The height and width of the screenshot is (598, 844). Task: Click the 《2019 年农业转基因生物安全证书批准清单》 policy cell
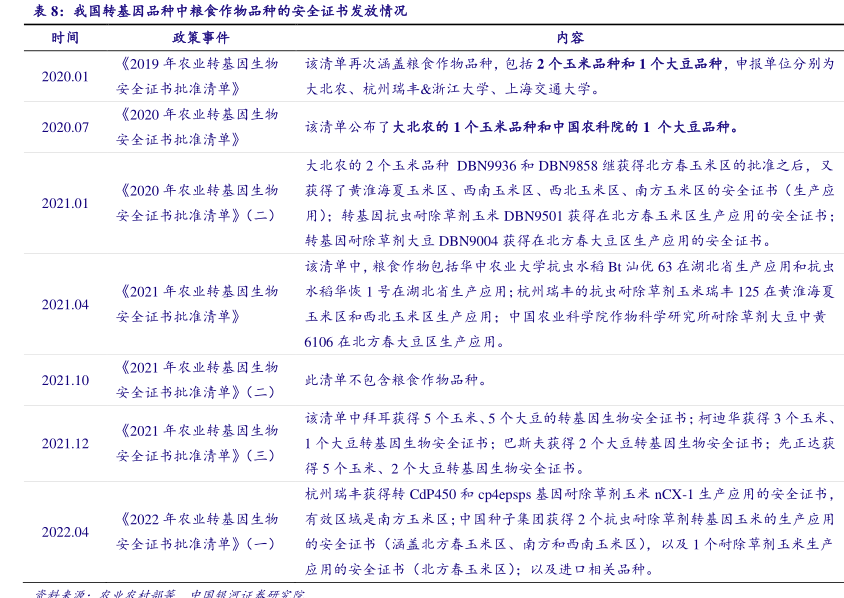[x=198, y=76]
